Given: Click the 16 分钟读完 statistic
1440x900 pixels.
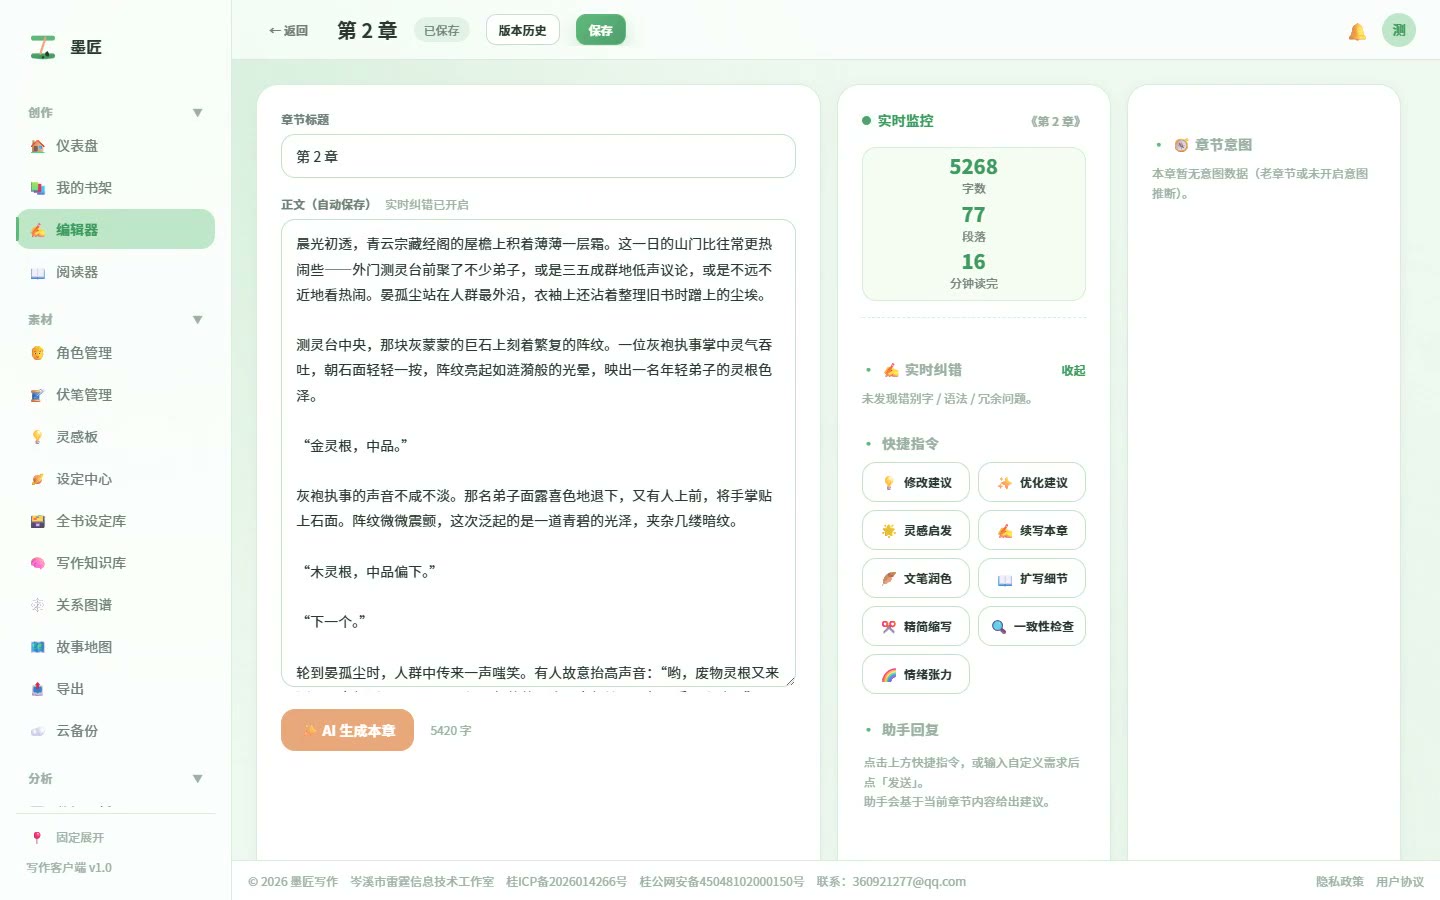Looking at the screenshot, I should (x=973, y=270).
